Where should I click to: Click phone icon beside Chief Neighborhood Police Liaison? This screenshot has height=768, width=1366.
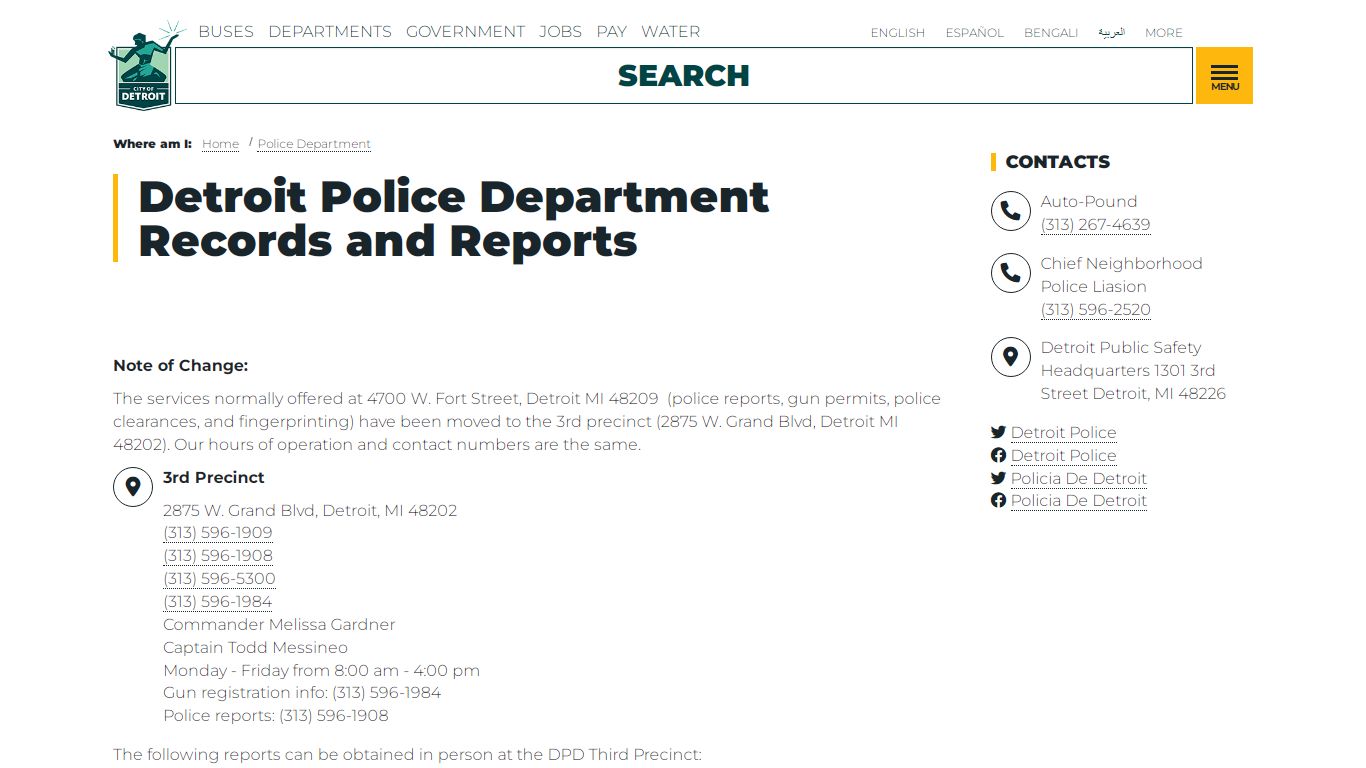(1010, 273)
